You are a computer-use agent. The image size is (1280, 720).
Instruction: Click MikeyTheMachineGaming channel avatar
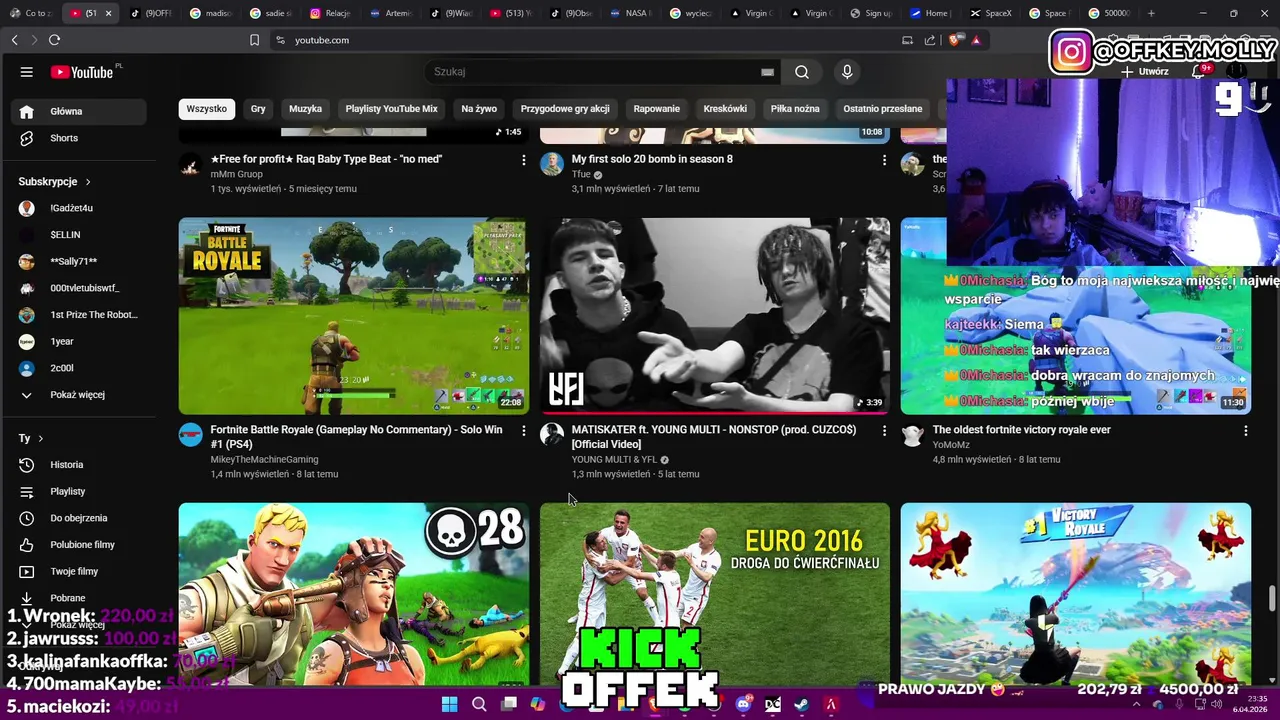(x=190, y=434)
